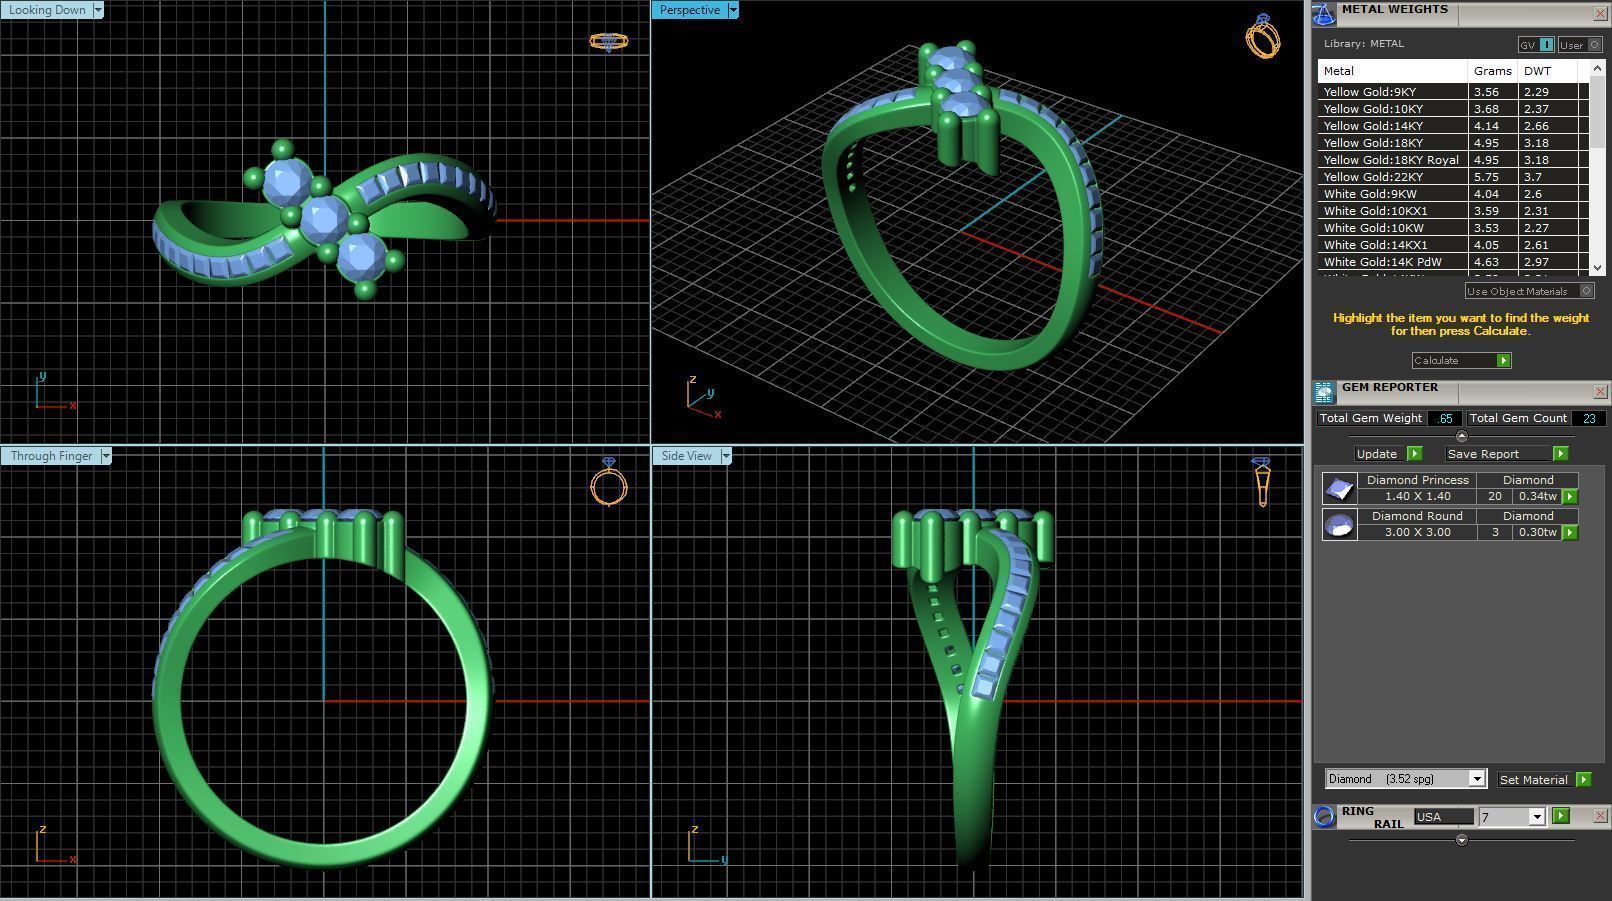
Task: Click green arrow beside Update
Action: tap(1414, 454)
